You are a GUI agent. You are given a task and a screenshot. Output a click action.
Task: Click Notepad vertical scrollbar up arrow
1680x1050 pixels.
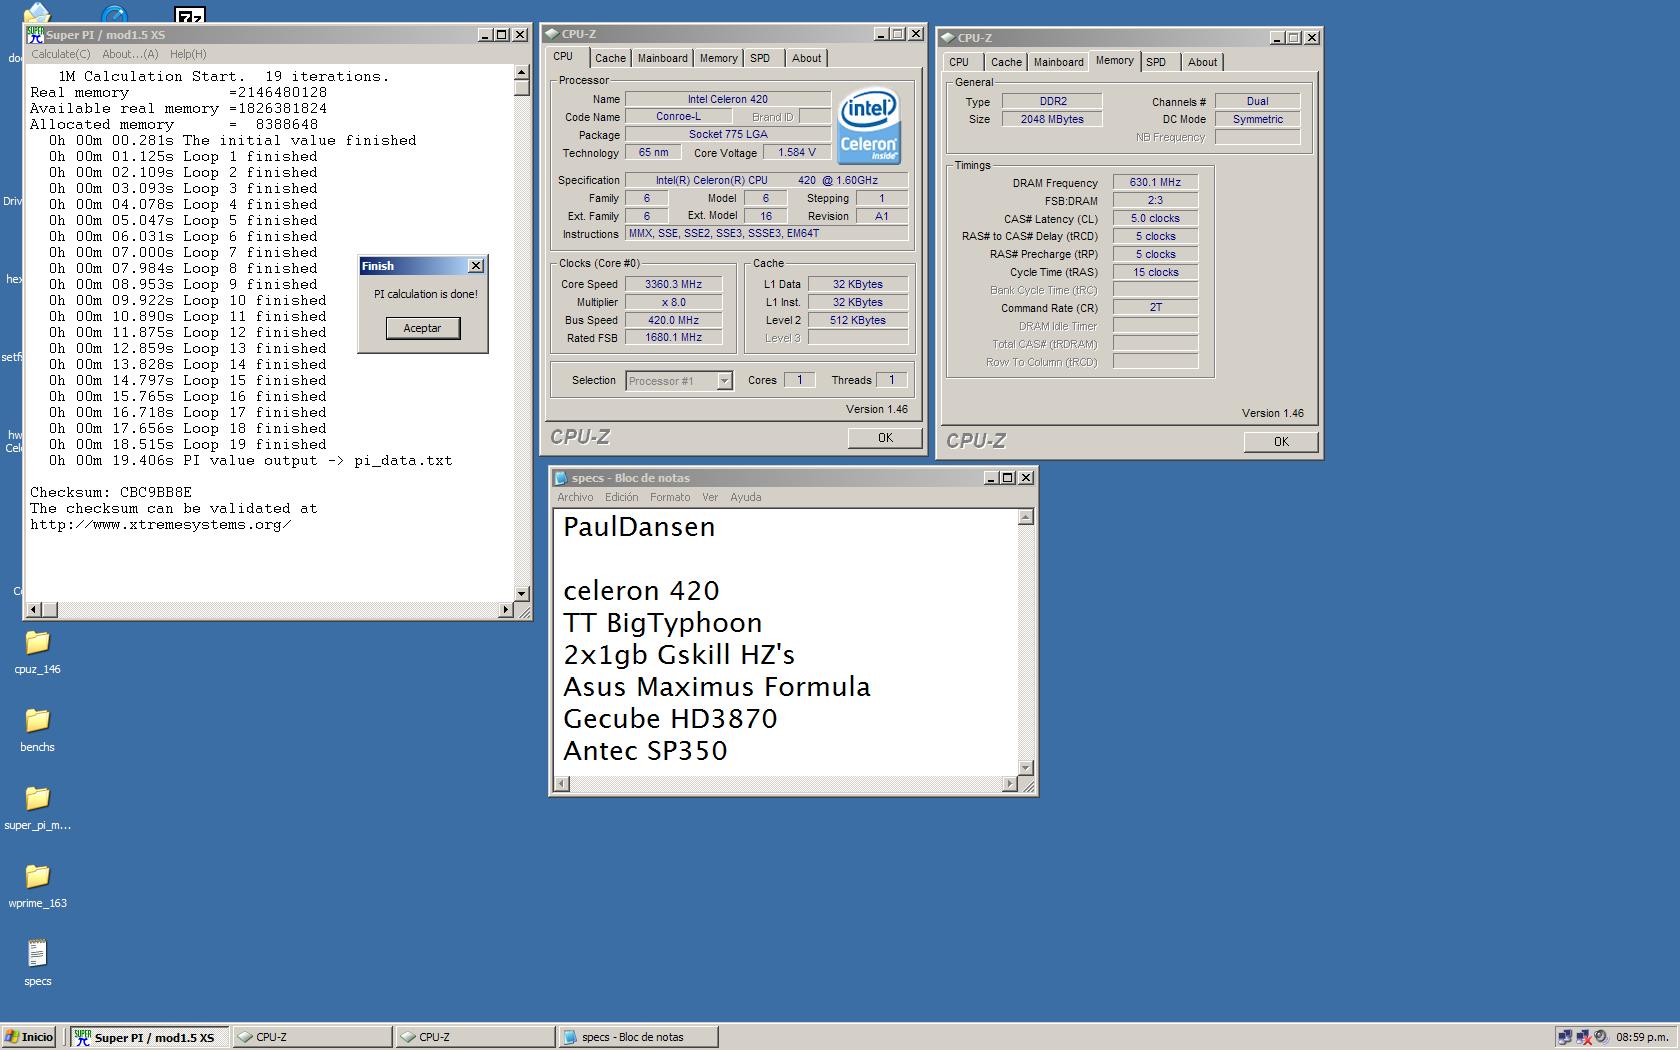click(1025, 517)
